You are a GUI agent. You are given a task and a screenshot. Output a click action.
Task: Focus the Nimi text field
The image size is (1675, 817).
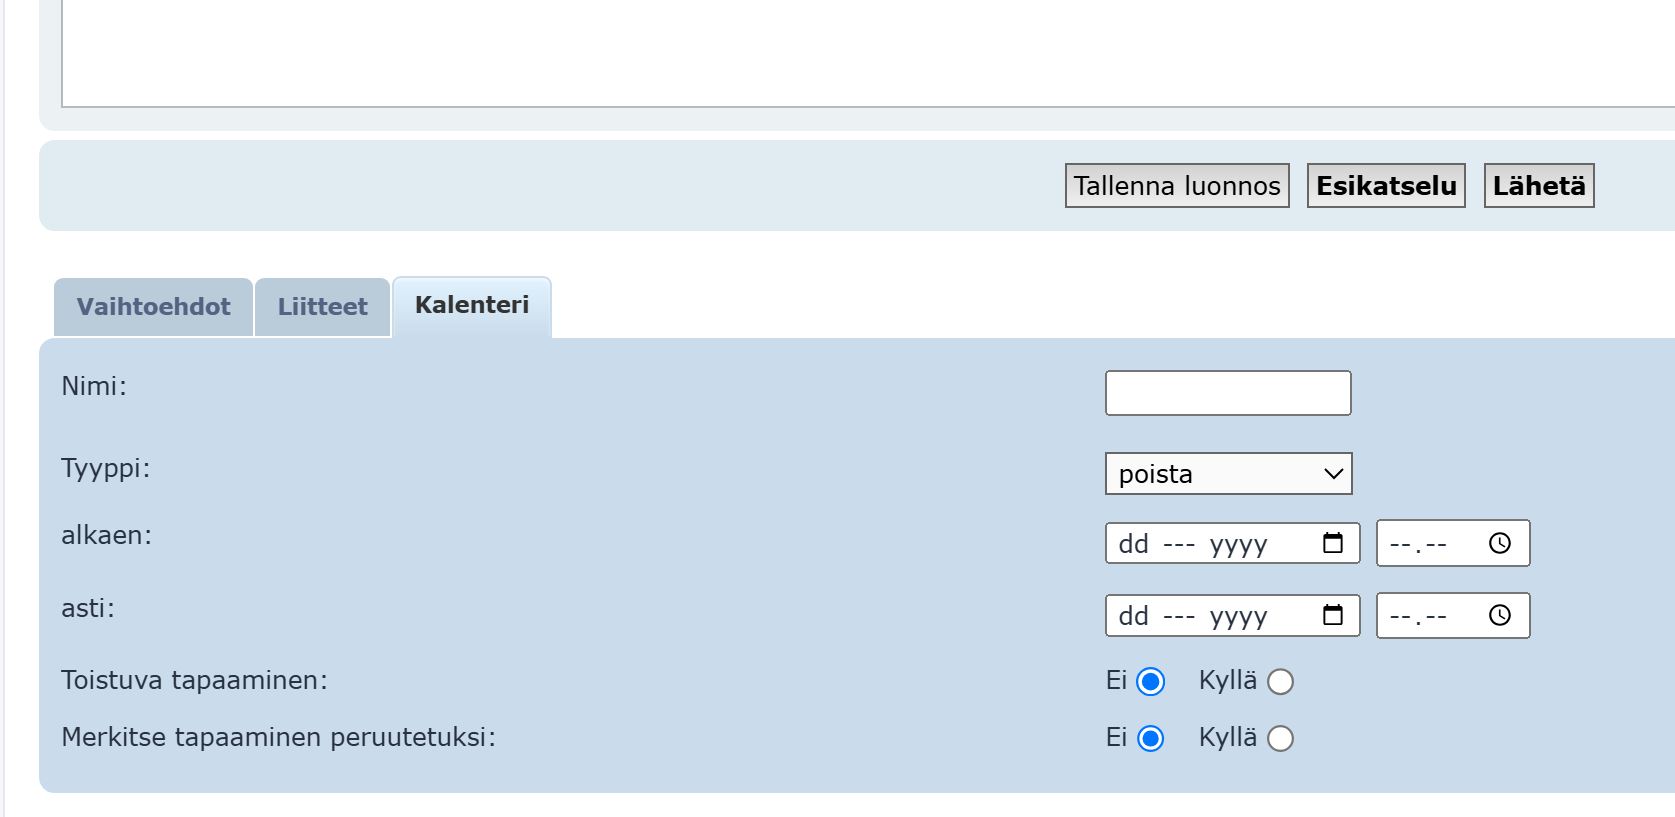point(1227,393)
